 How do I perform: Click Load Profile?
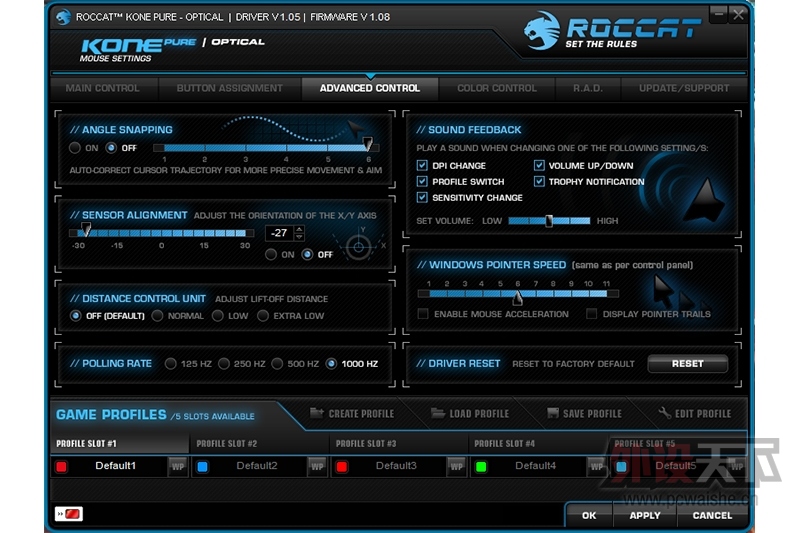coord(470,413)
